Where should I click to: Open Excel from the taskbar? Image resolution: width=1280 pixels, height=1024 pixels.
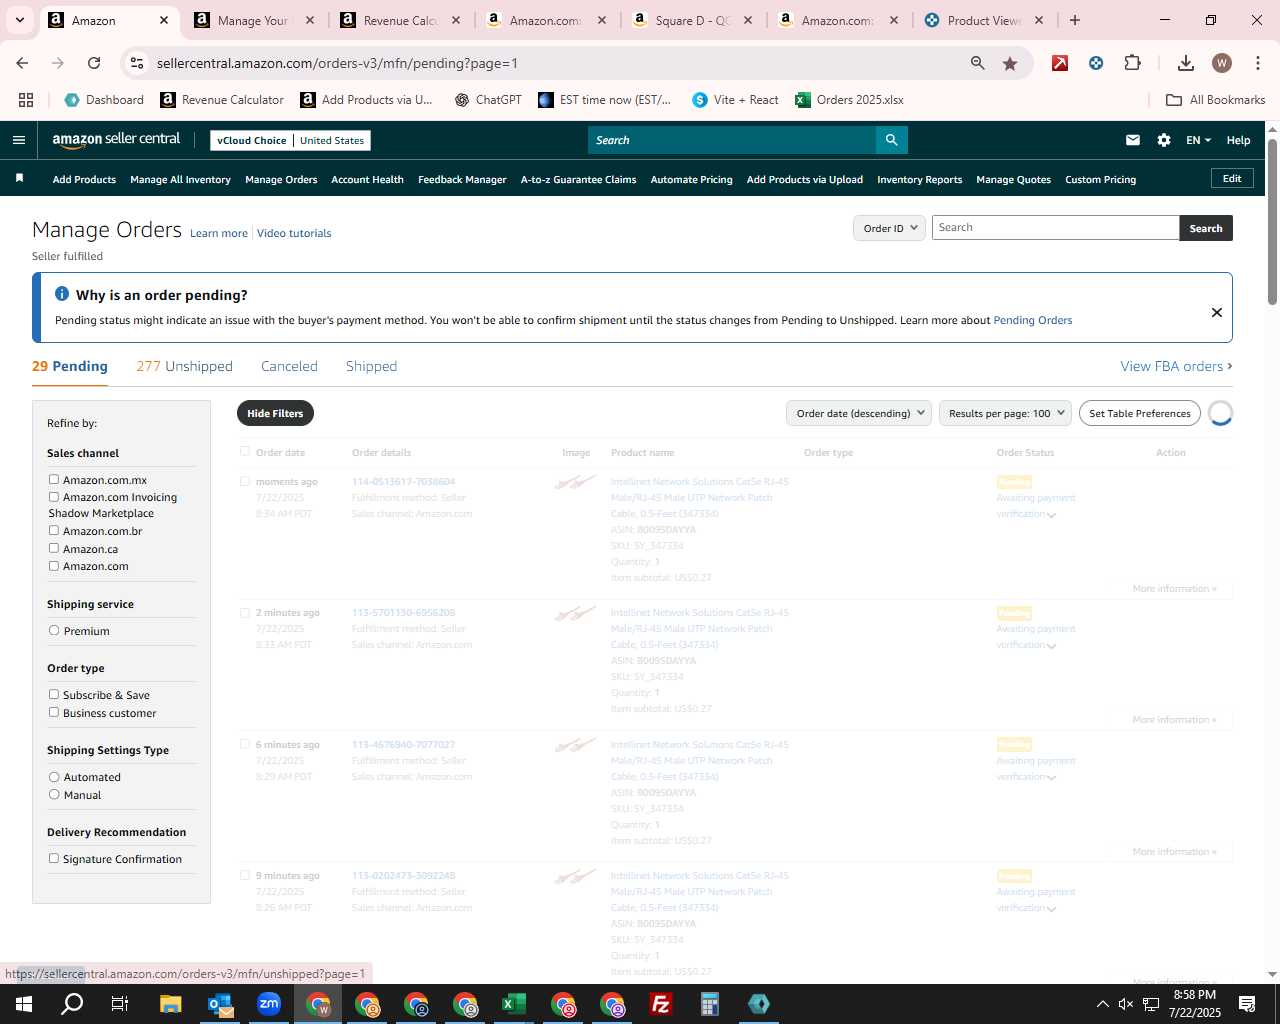tap(513, 1004)
